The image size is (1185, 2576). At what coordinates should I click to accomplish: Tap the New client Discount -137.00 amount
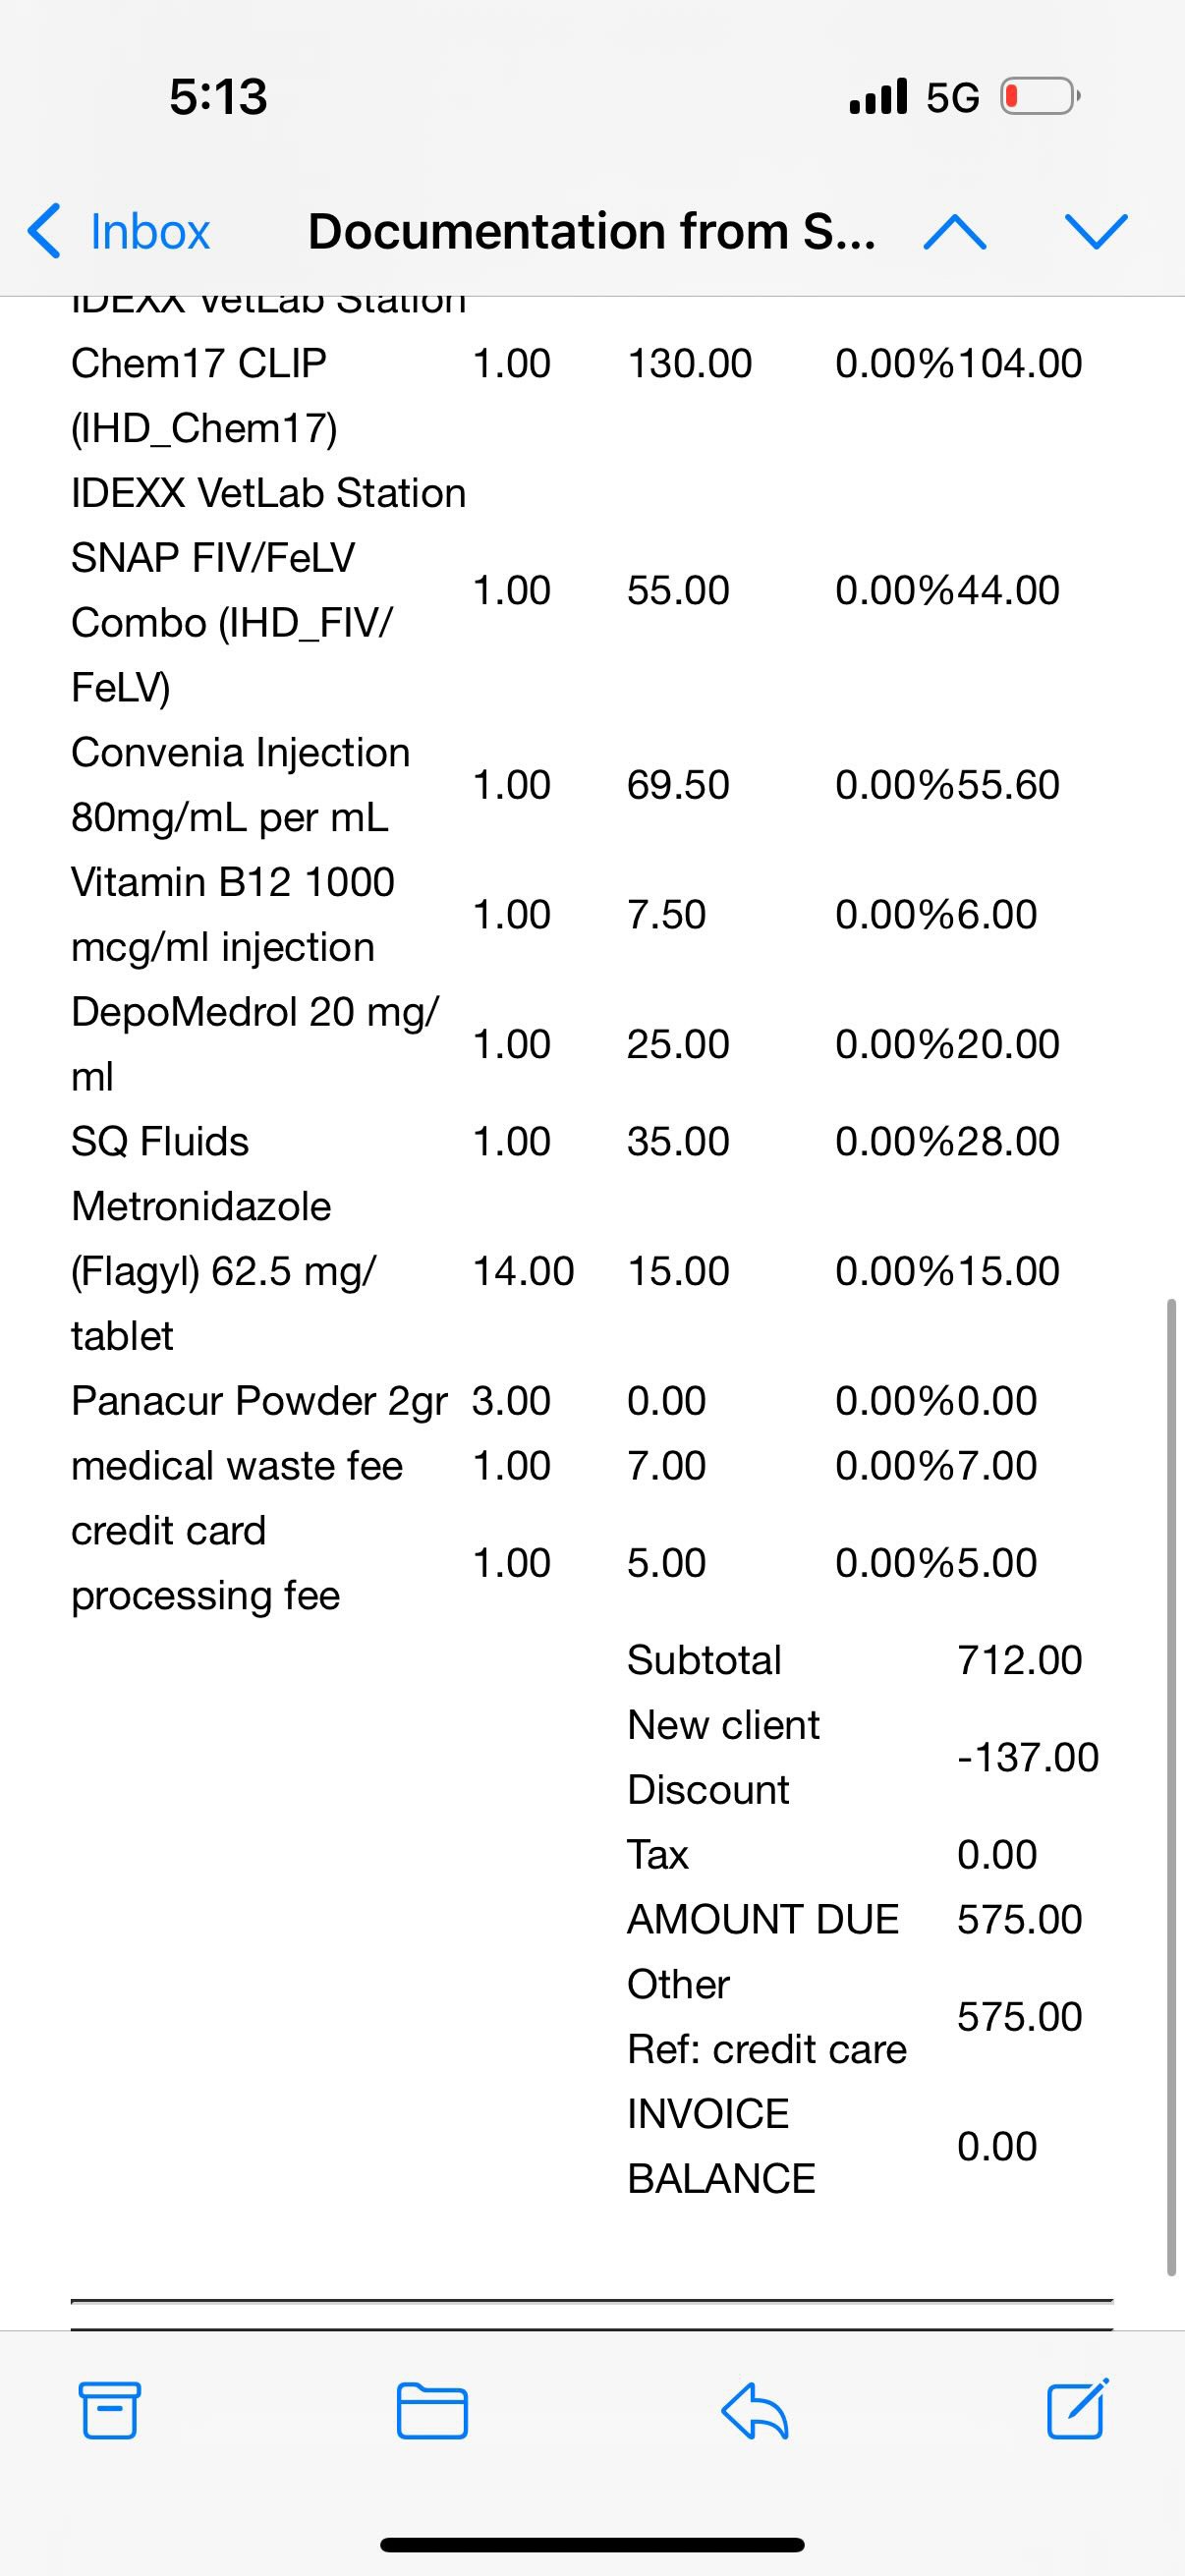pos(1028,1757)
